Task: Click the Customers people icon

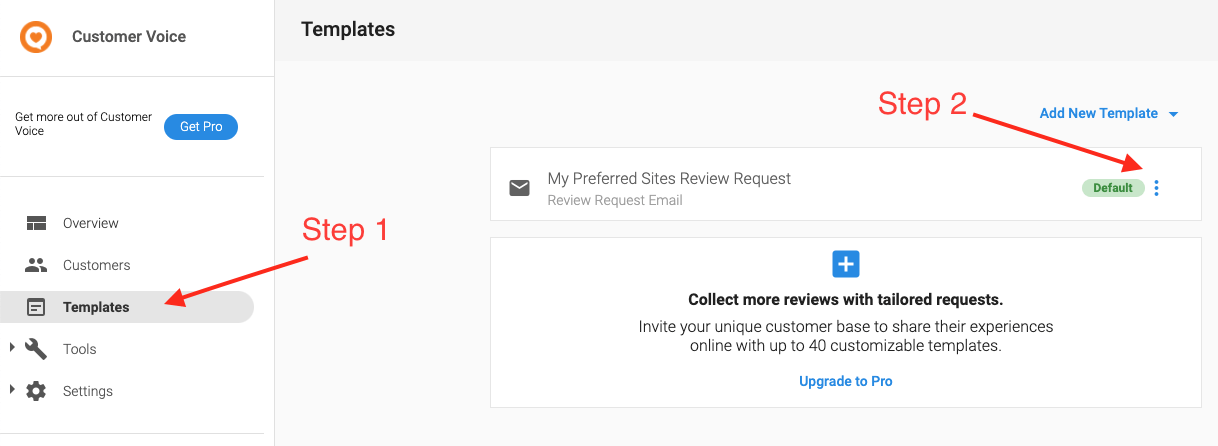Action: coord(36,265)
